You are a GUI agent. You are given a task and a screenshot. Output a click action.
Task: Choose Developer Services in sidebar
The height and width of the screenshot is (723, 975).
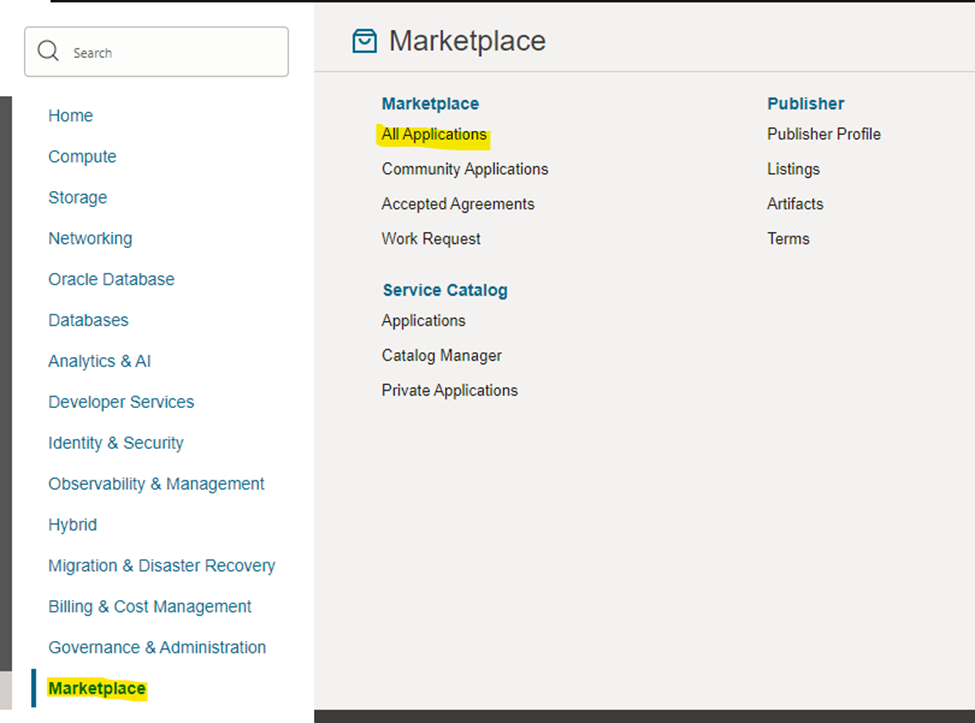coord(121,402)
